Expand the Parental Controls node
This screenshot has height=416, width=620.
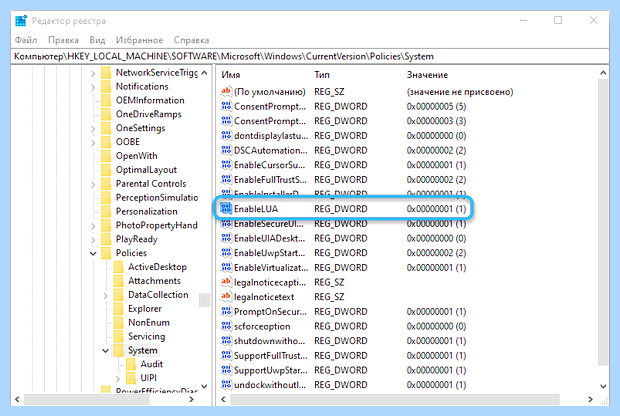point(93,184)
